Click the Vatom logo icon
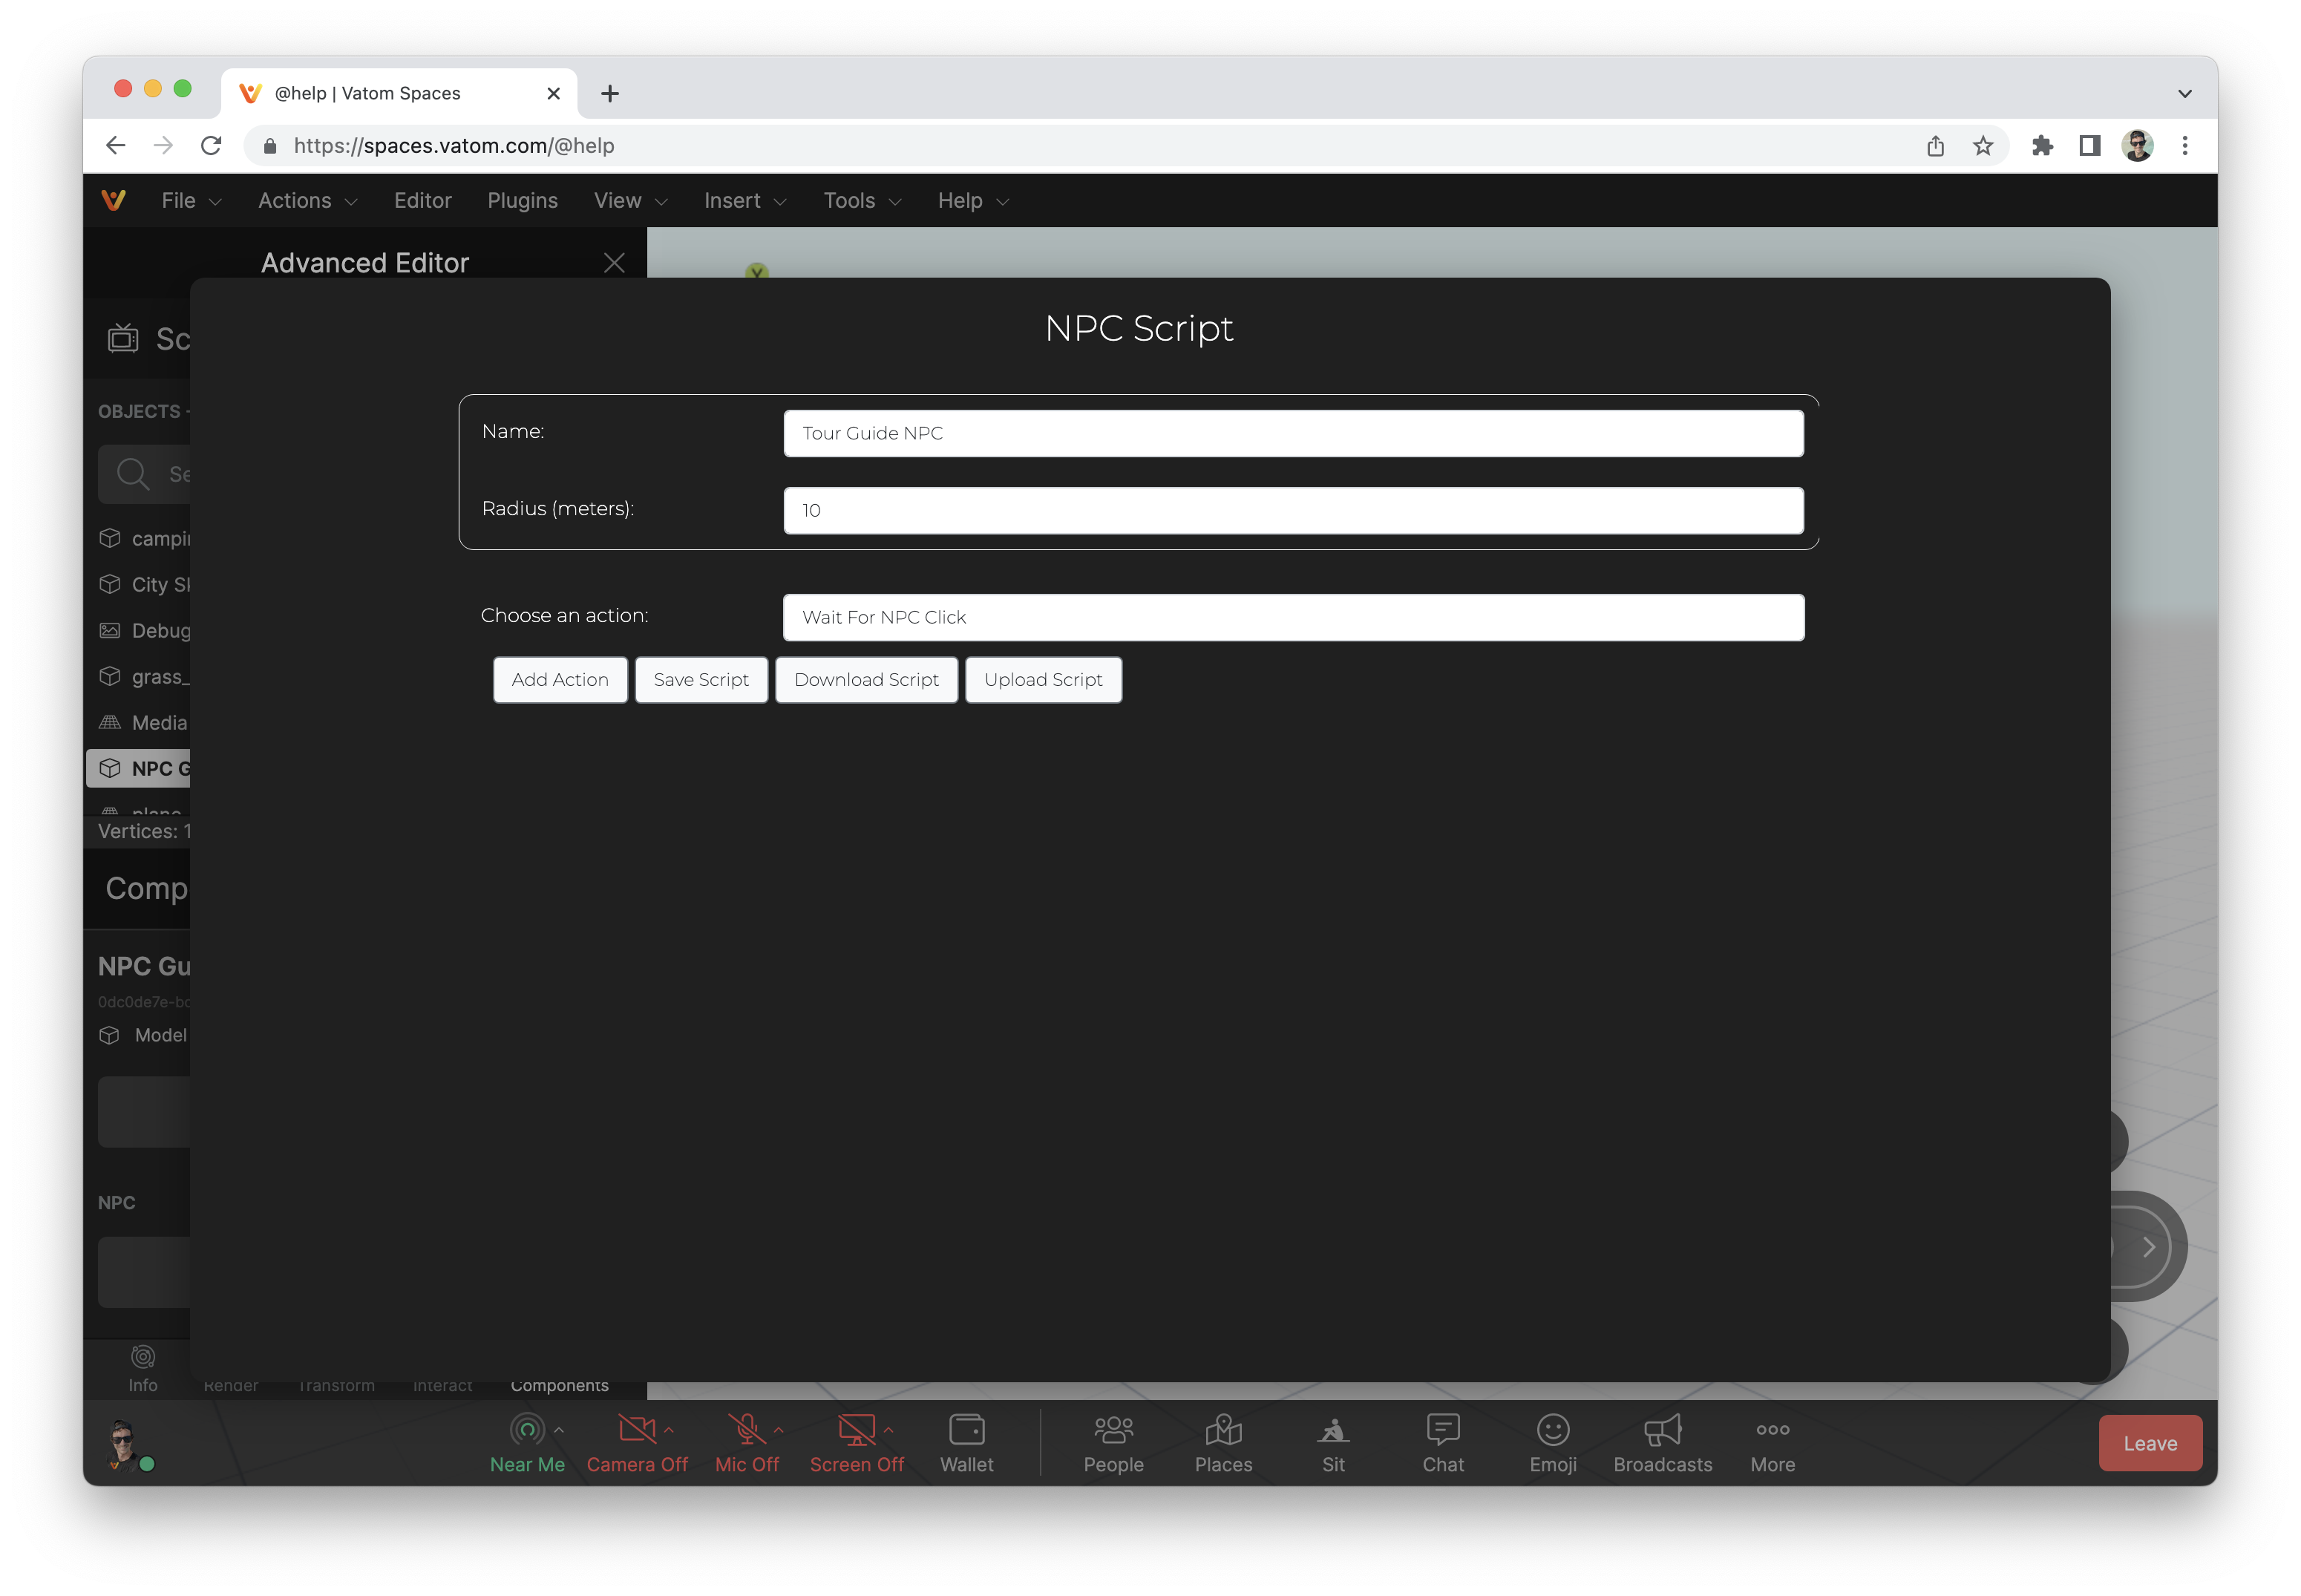 (x=114, y=200)
